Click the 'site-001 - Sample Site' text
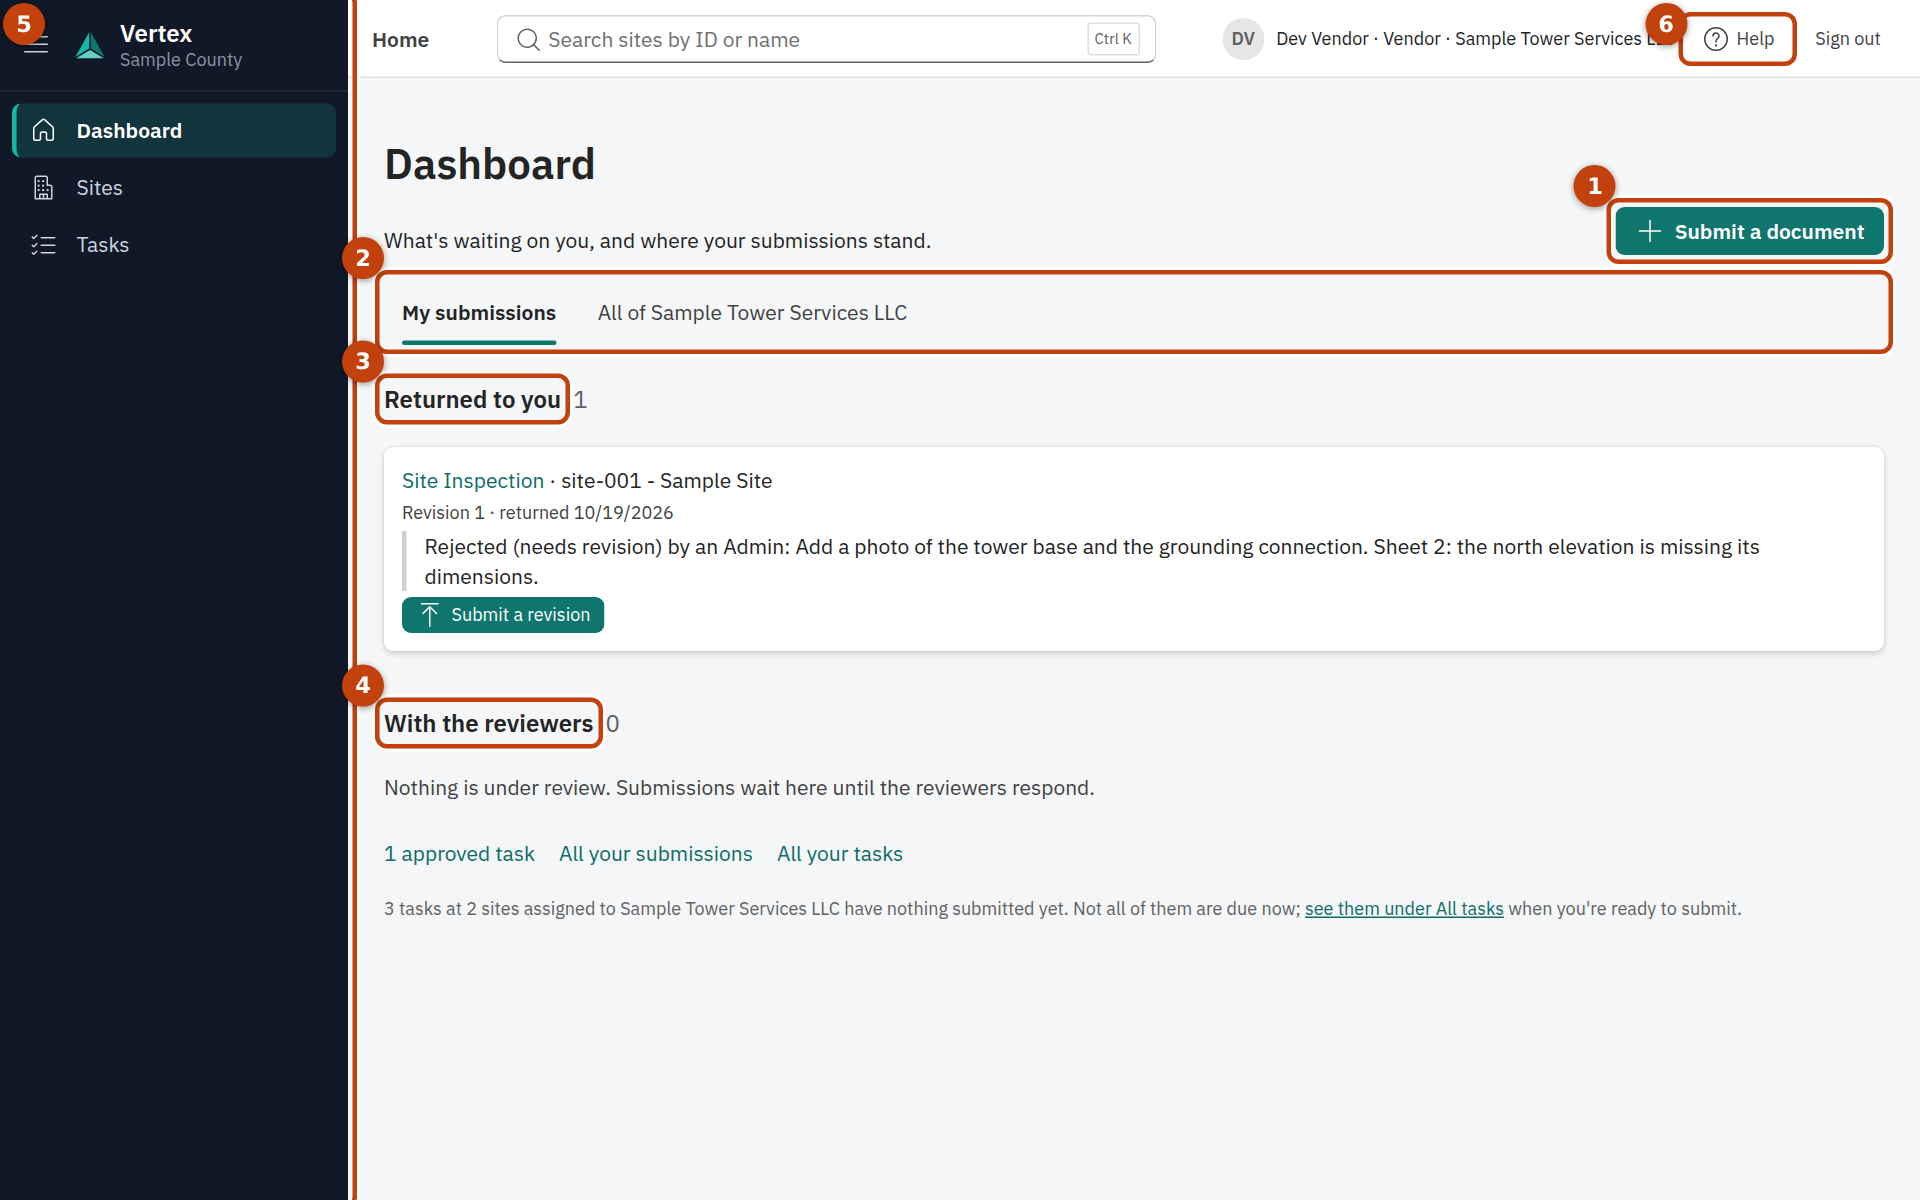This screenshot has width=1920, height=1200. pyautogui.click(x=666, y=481)
